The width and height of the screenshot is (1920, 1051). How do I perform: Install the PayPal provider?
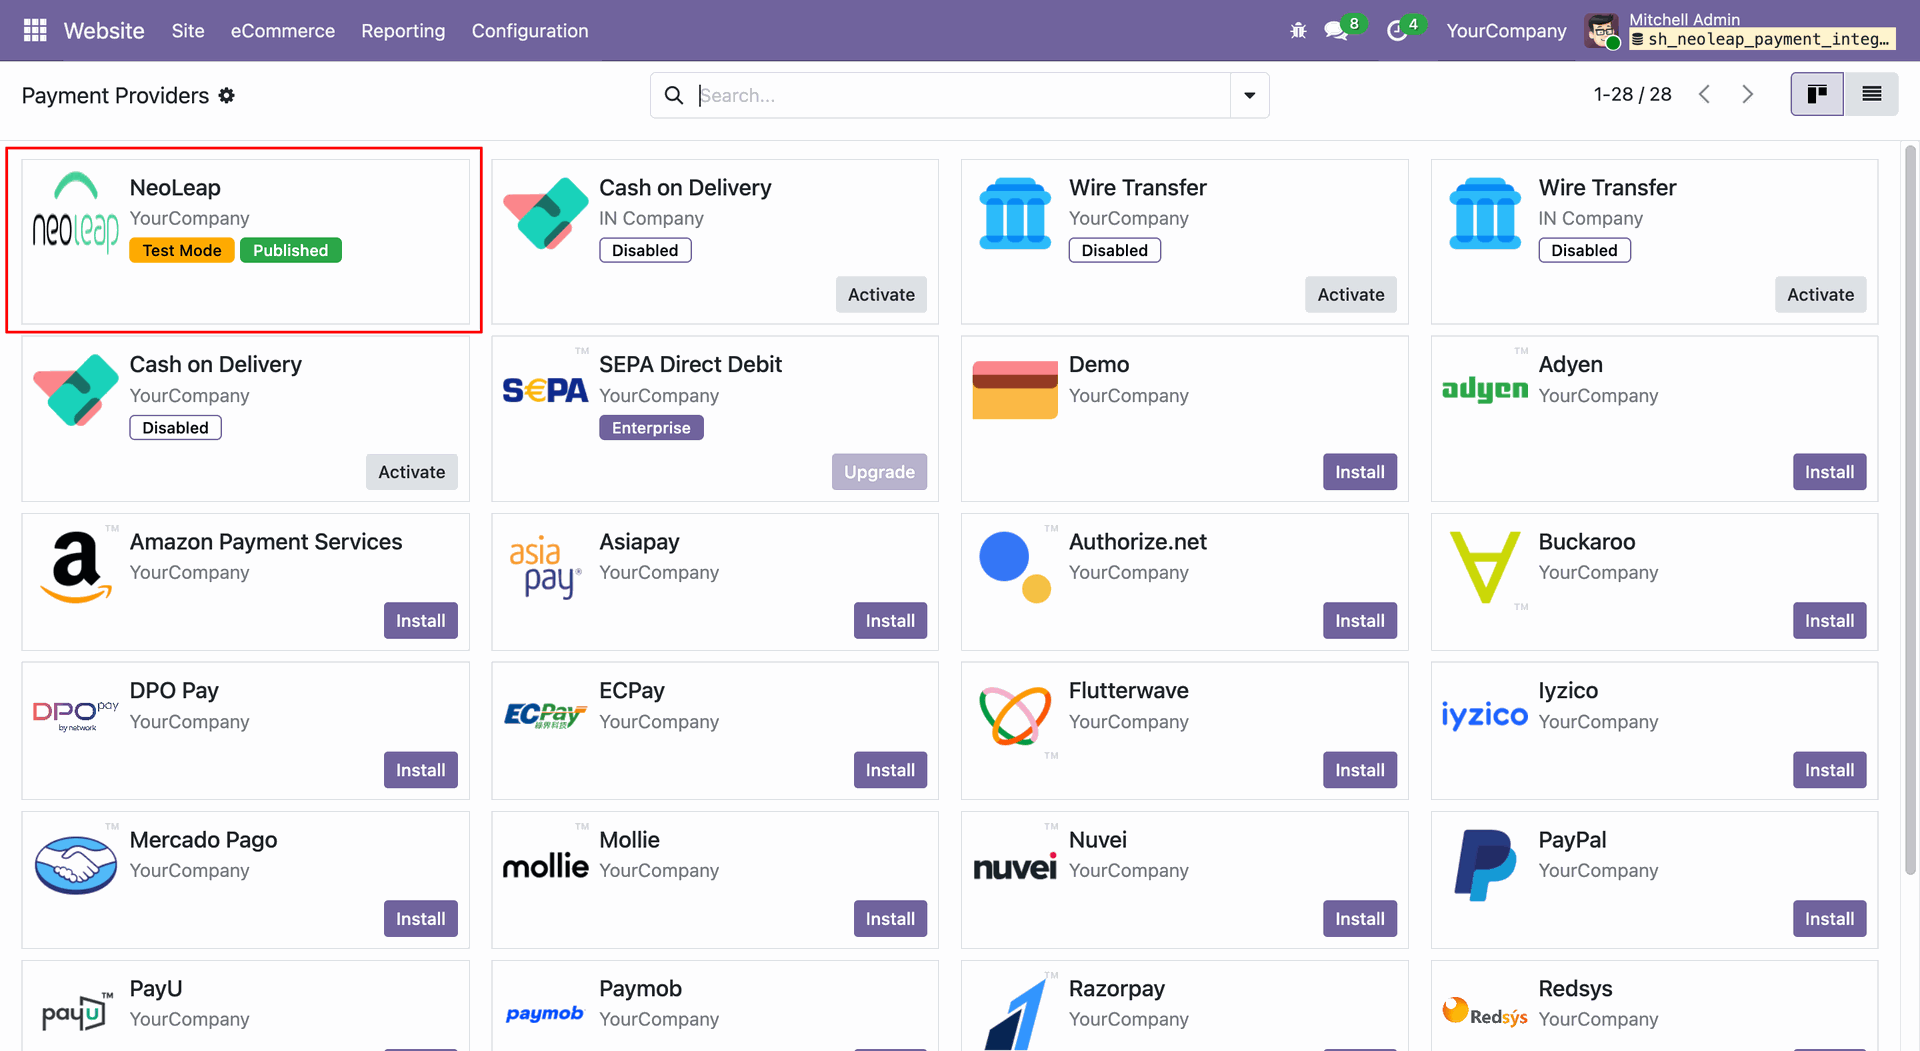click(x=1829, y=919)
